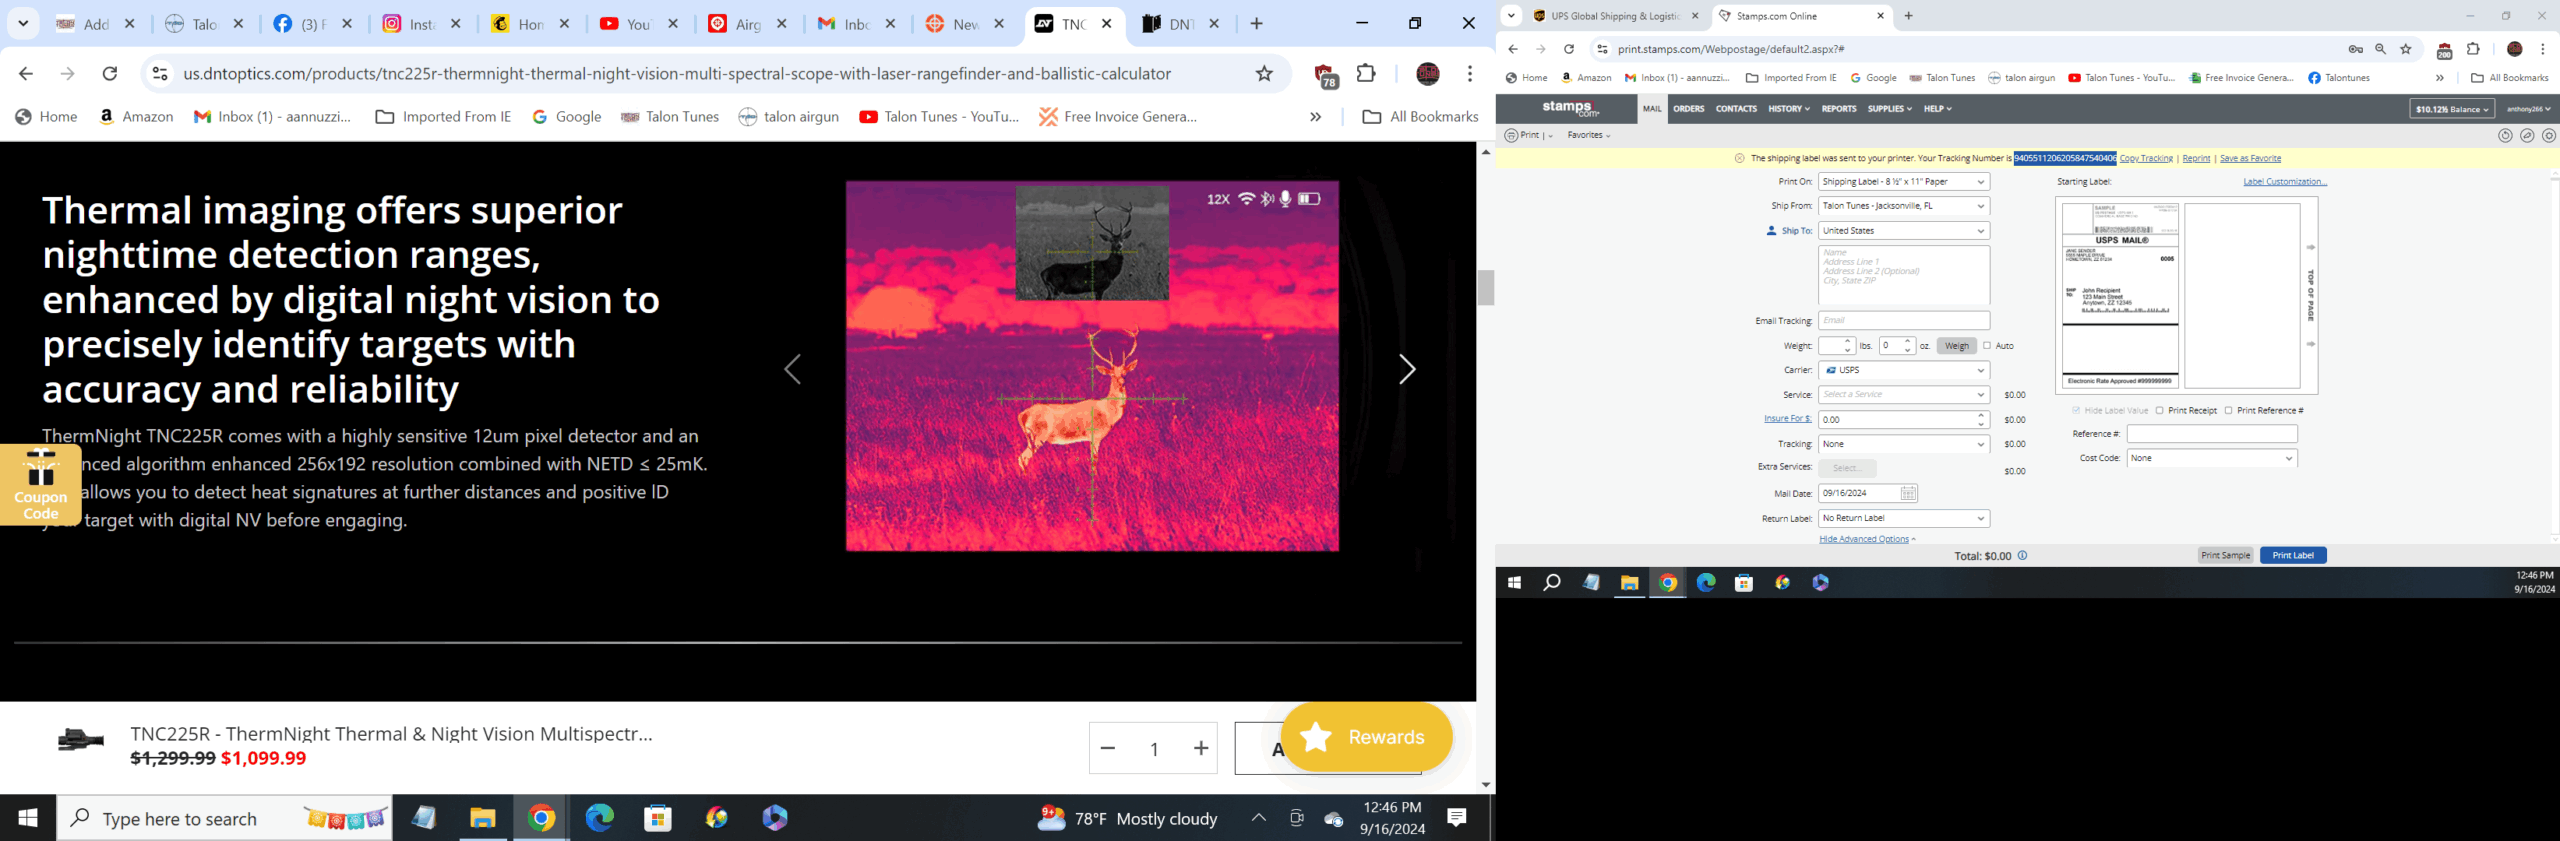Viewport: 2560px width, 841px height.
Task: Click the Weigh button
Action: click(1957, 346)
